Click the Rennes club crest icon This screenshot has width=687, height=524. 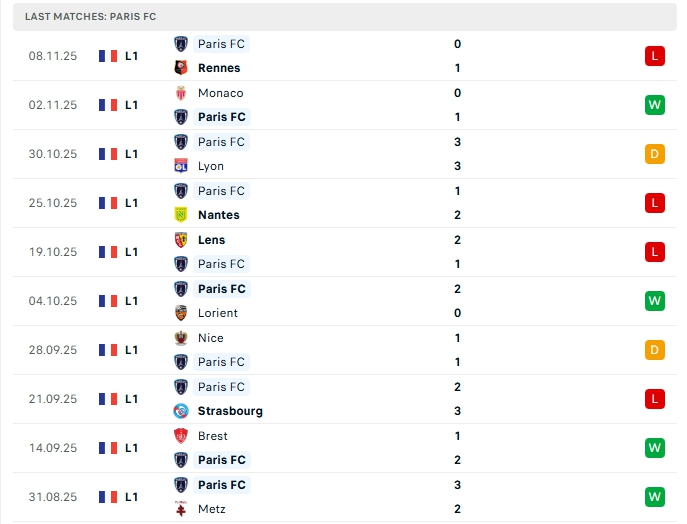(x=181, y=68)
